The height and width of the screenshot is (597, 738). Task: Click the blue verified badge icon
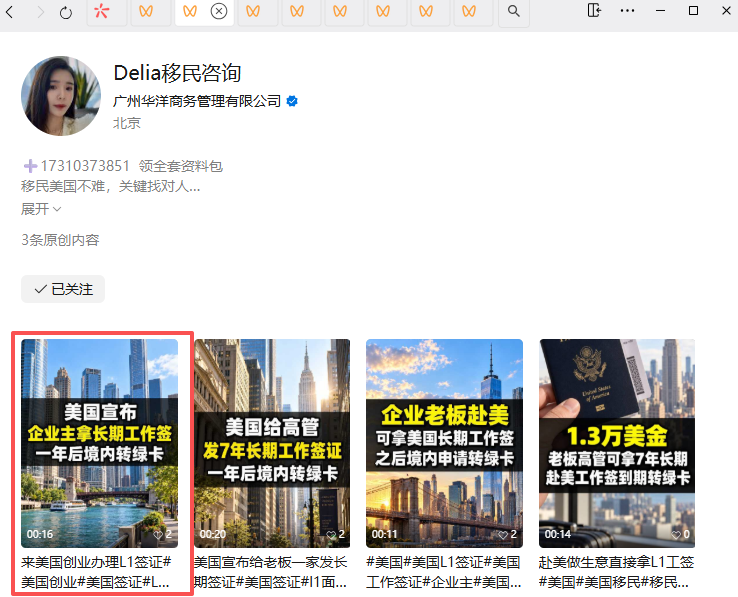coord(292,101)
